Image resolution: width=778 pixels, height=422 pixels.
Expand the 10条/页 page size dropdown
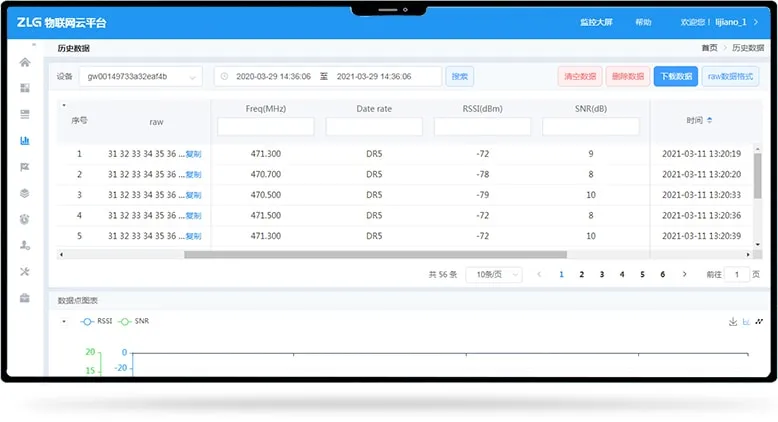493,274
